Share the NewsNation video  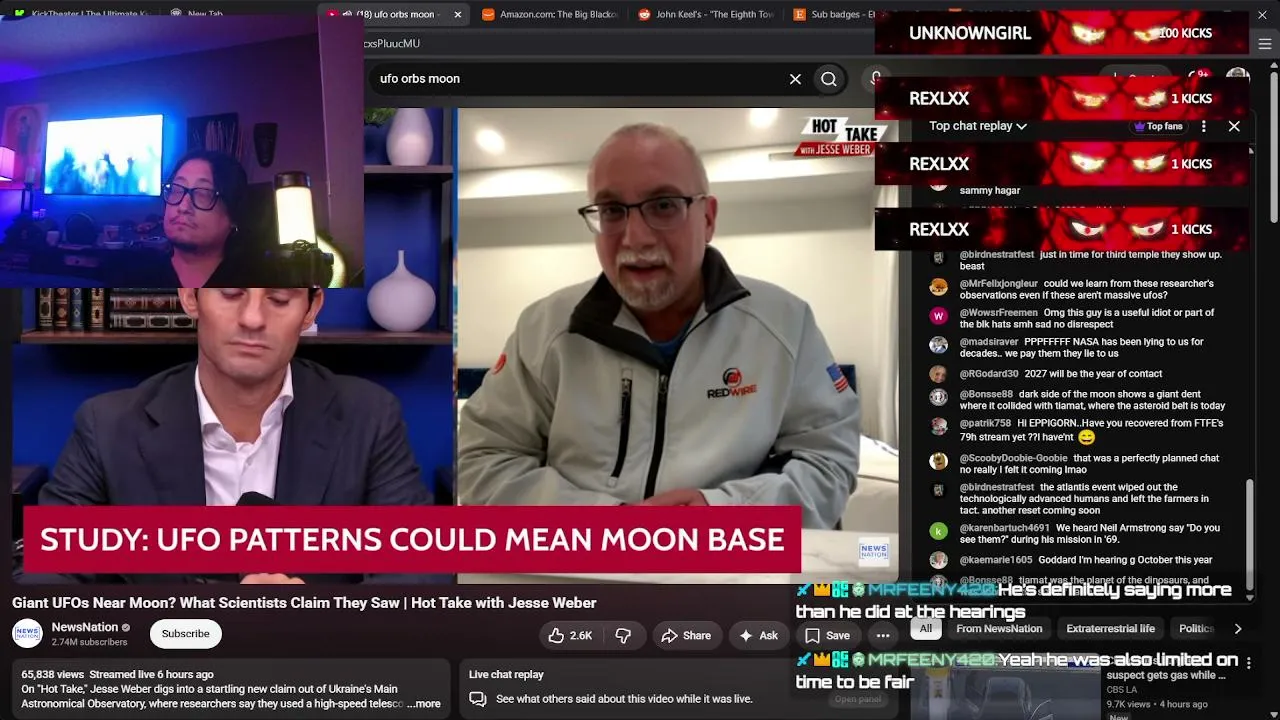pos(686,635)
